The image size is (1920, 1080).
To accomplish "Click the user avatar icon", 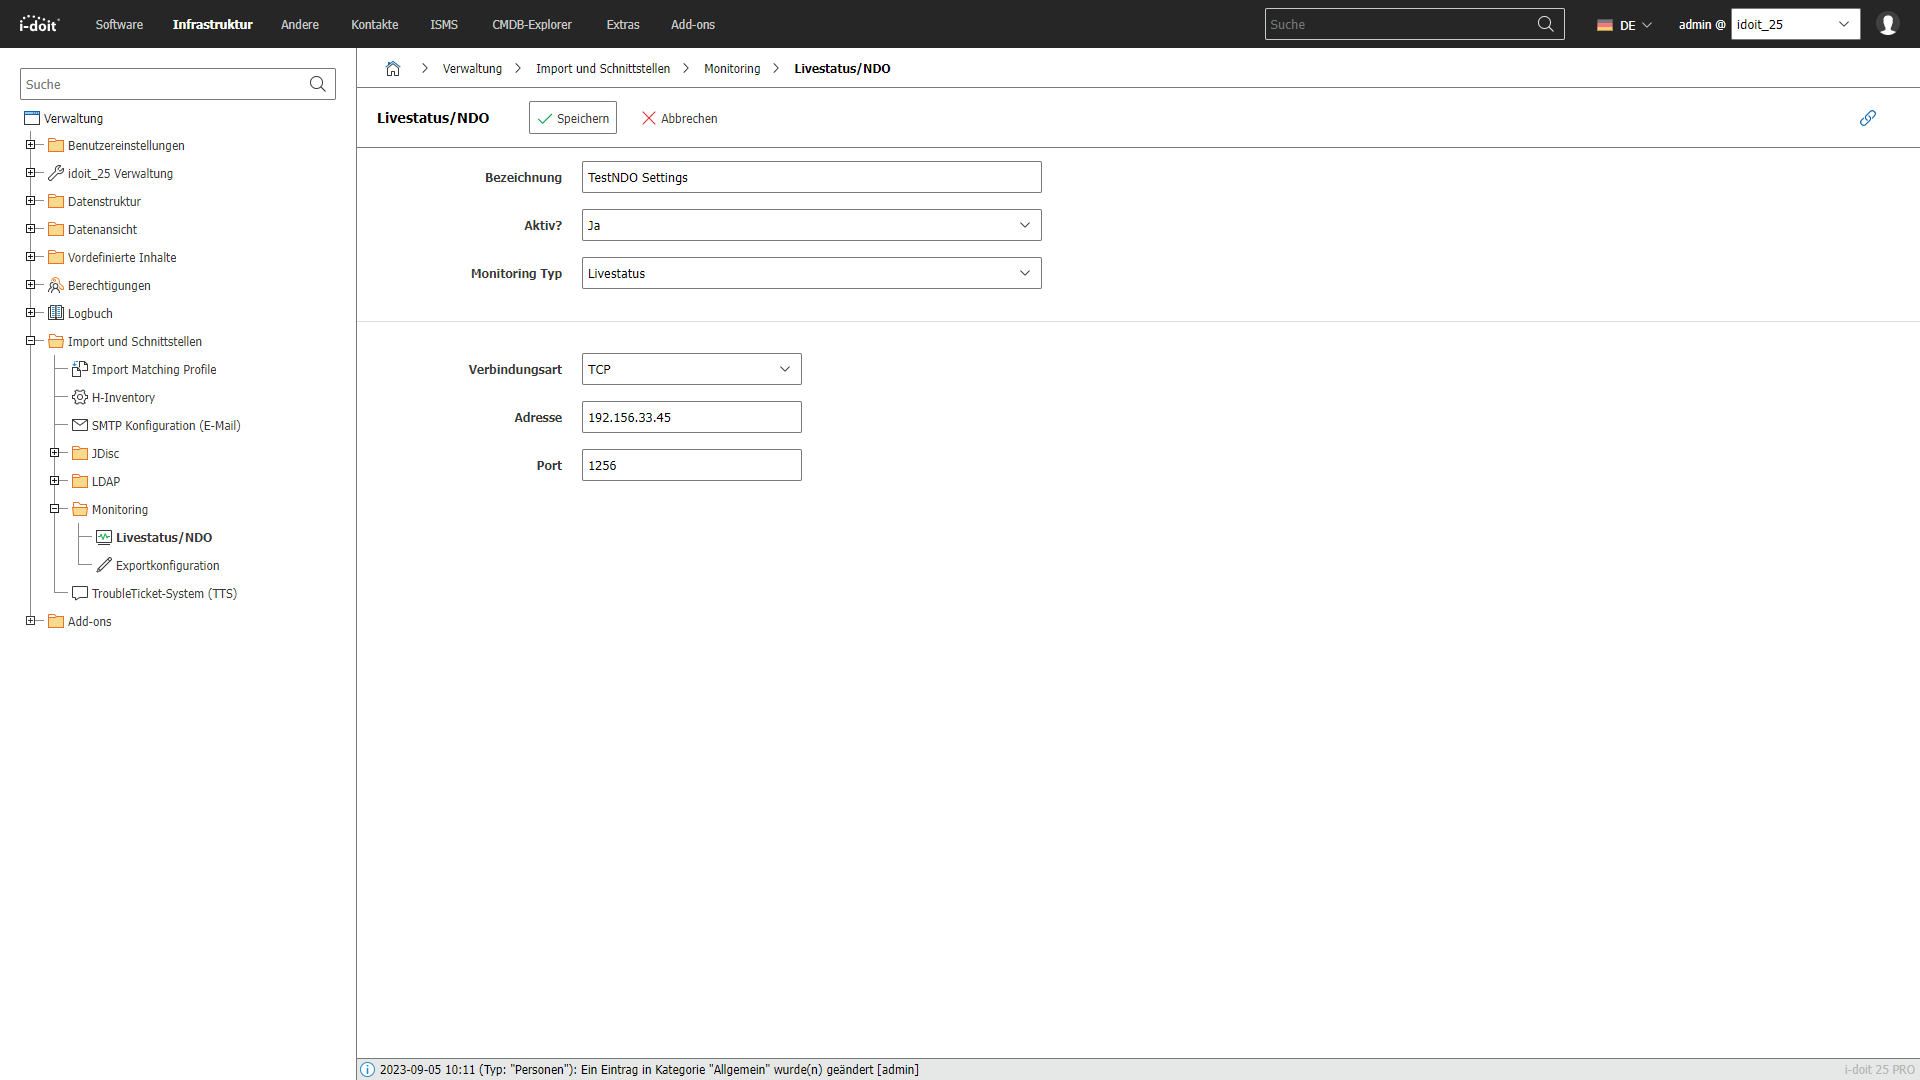I will 1887,24.
